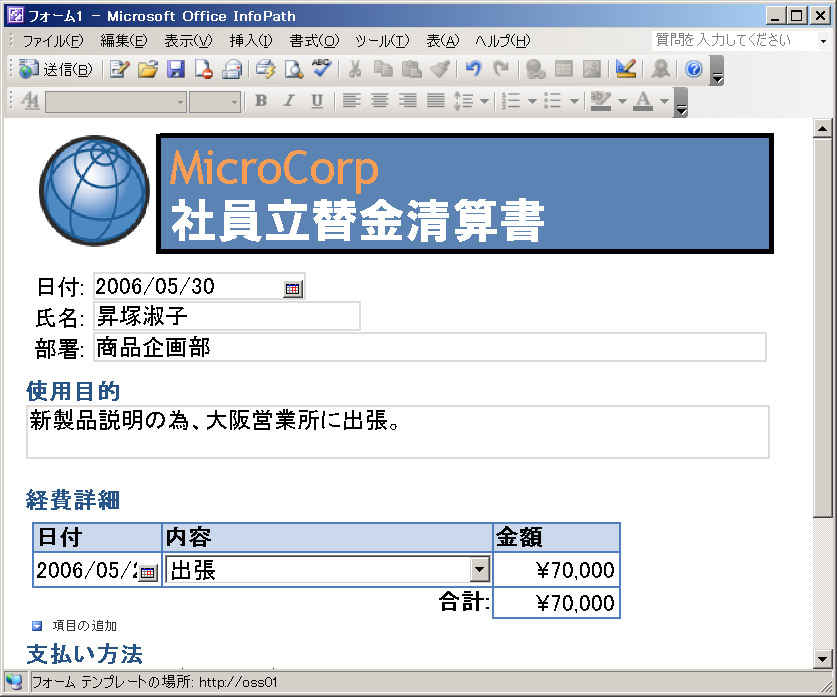The image size is (837, 697).
Task: Open calendar picker in expense table row
Action: click(147, 573)
